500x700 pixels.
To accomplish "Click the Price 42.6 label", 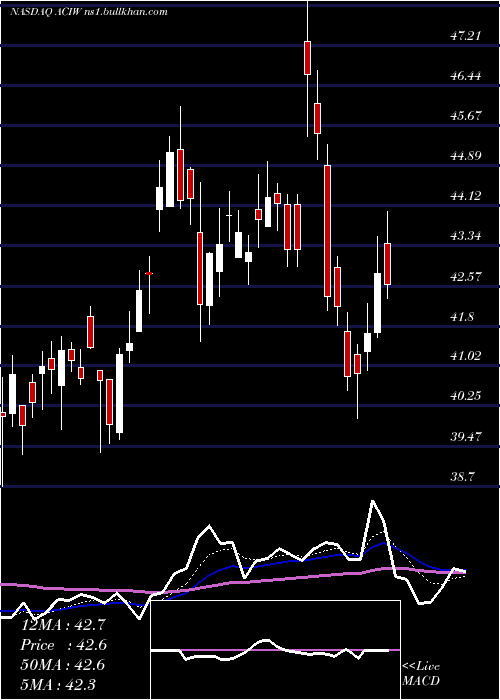I will (x=63, y=644).
